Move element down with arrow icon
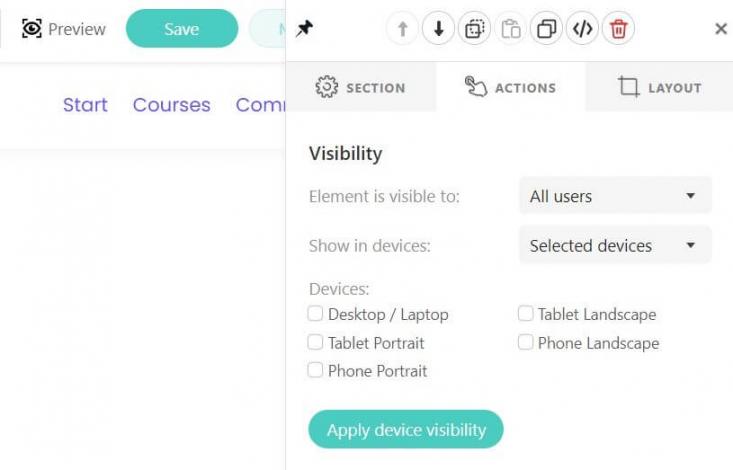Image resolution: width=733 pixels, height=470 pixels. tap(438, 29)
